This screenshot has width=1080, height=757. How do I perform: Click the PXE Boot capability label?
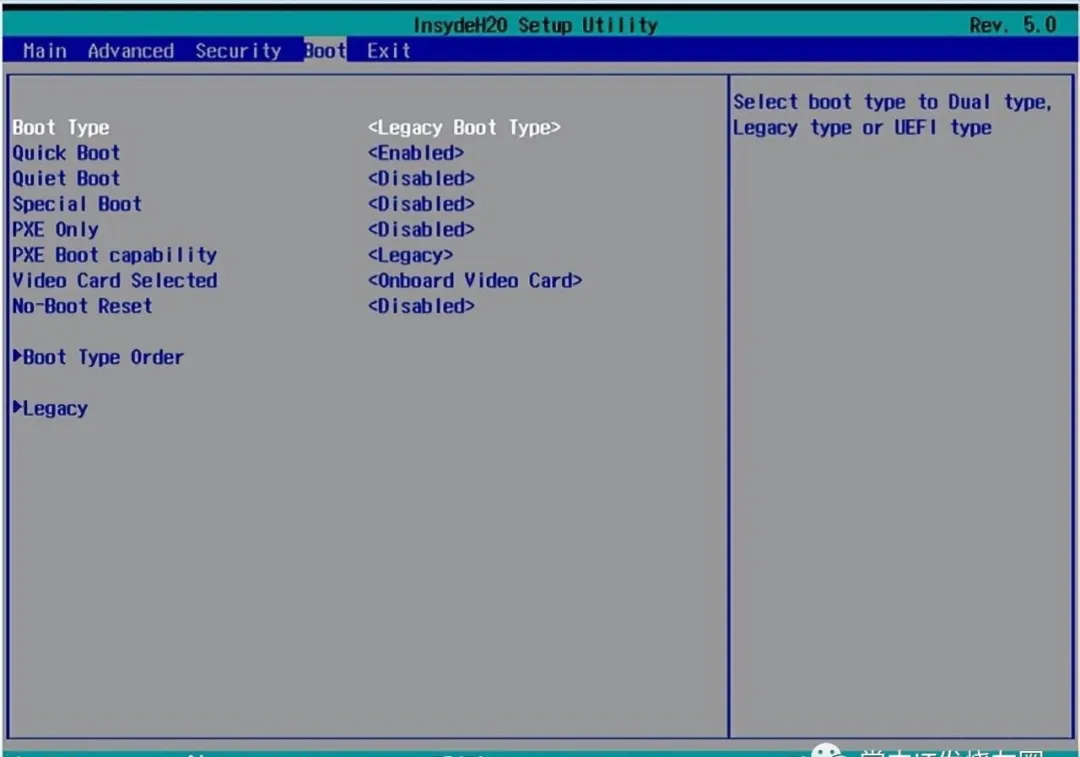pyautogui.click(x=115, y=255)
